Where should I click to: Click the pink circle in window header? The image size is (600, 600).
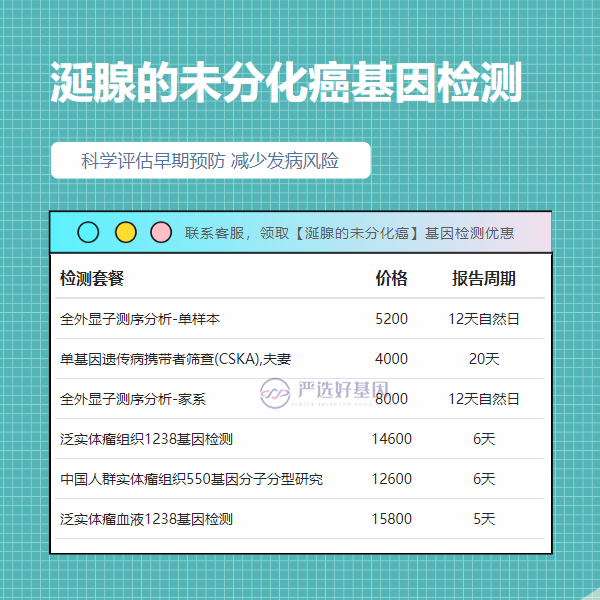(161, 232)
